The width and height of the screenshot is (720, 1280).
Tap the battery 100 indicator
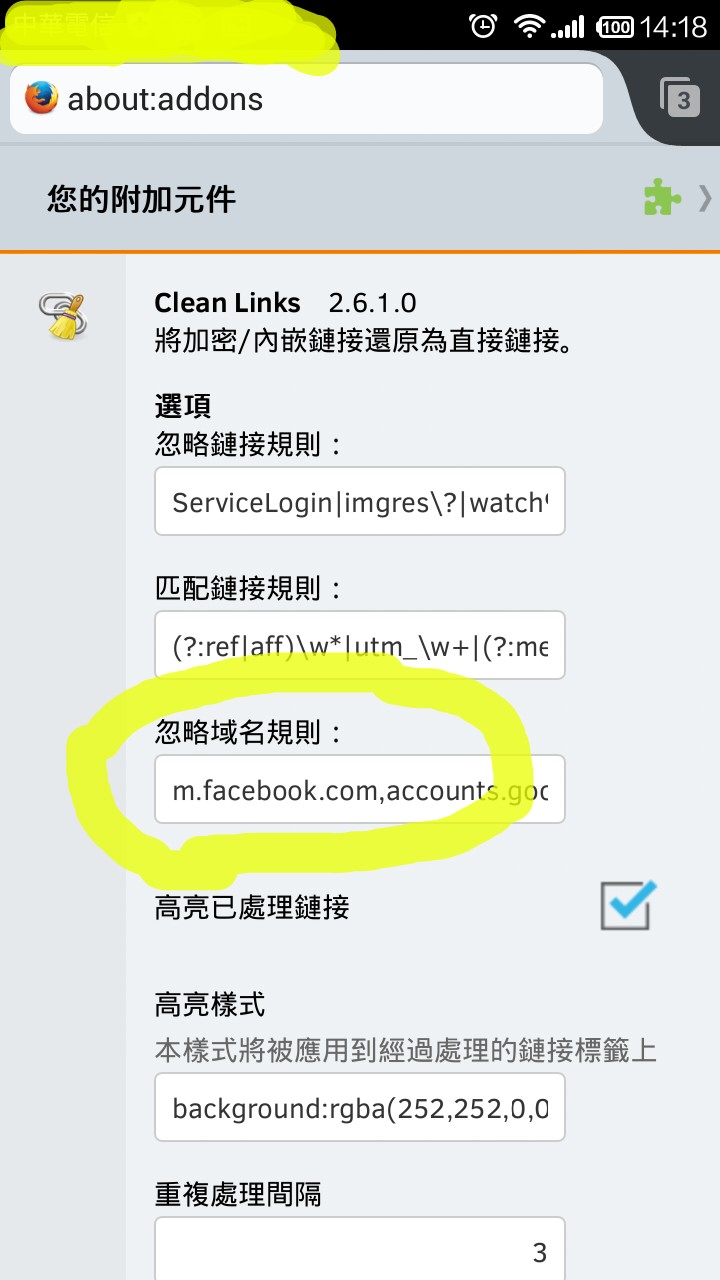[614, 27]
